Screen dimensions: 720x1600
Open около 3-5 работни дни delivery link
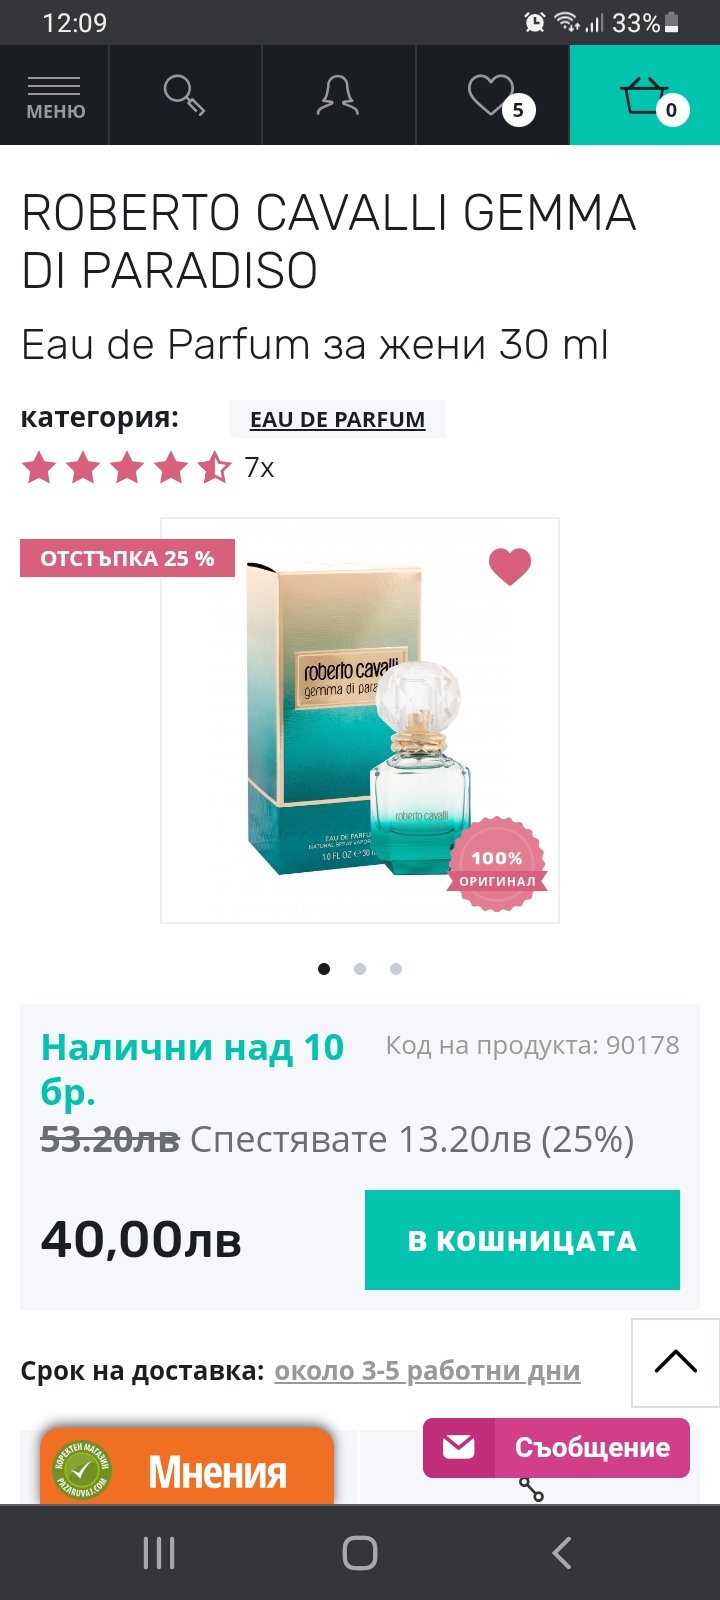[x=427, y=1370]
